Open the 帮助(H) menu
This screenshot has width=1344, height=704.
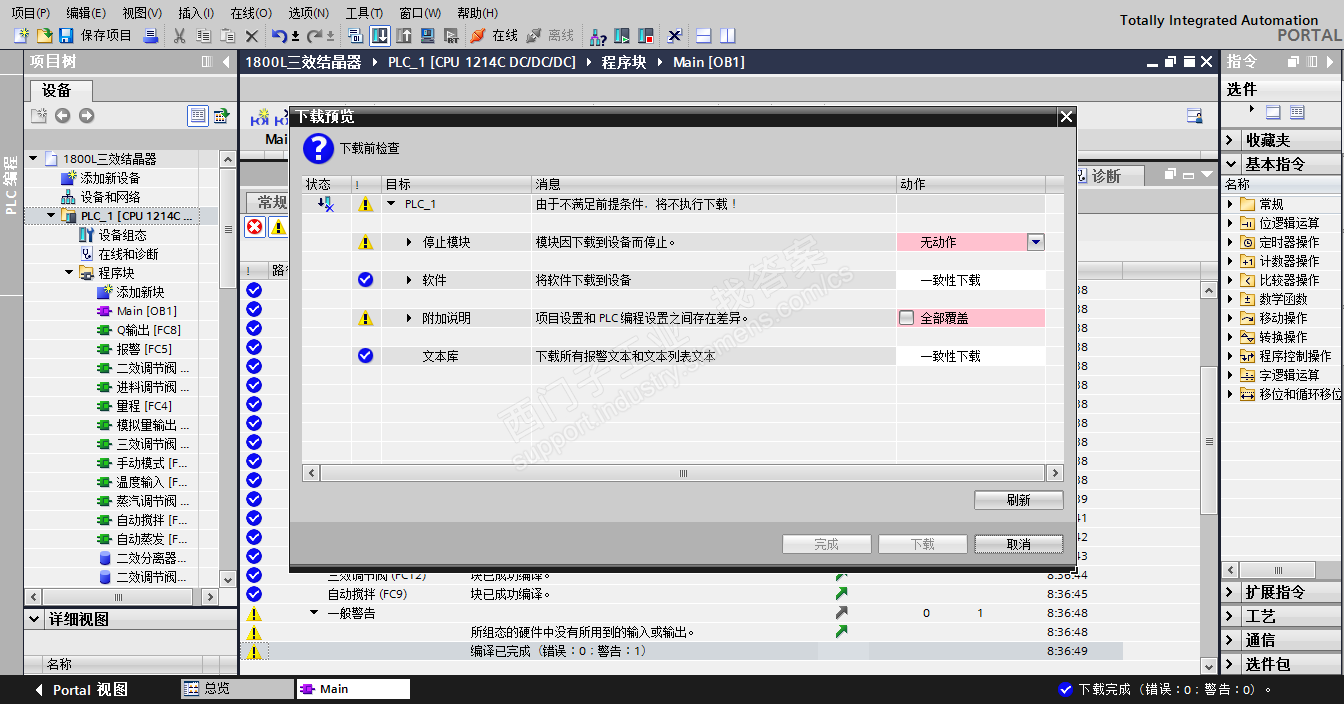pyautogui.click(x=477, y=13)
